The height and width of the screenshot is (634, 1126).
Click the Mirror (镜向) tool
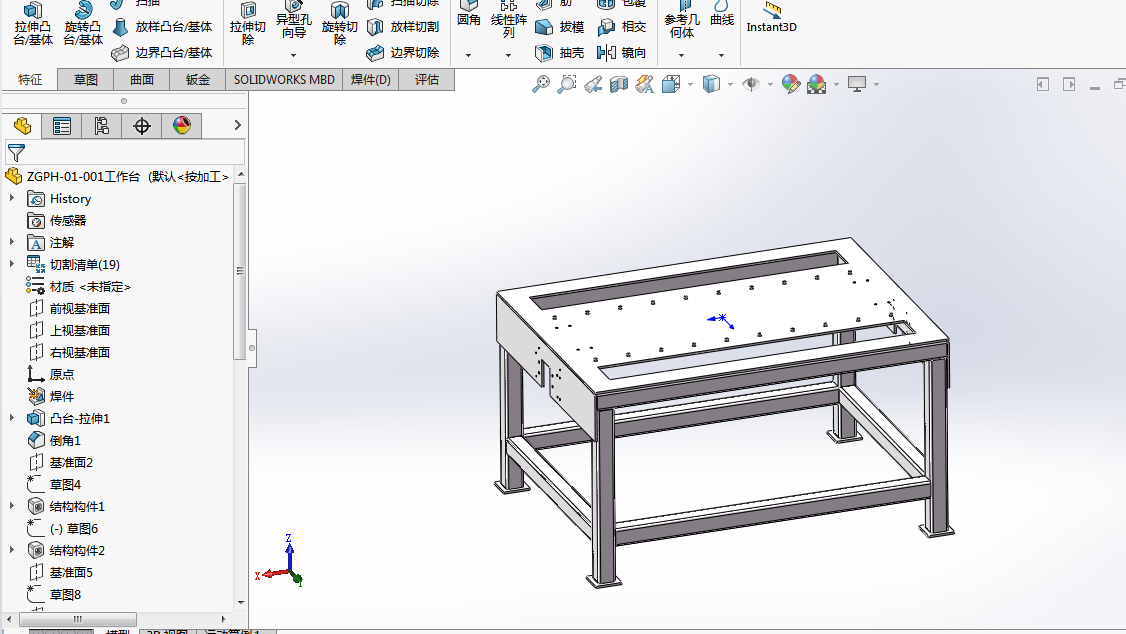[622, 52]
